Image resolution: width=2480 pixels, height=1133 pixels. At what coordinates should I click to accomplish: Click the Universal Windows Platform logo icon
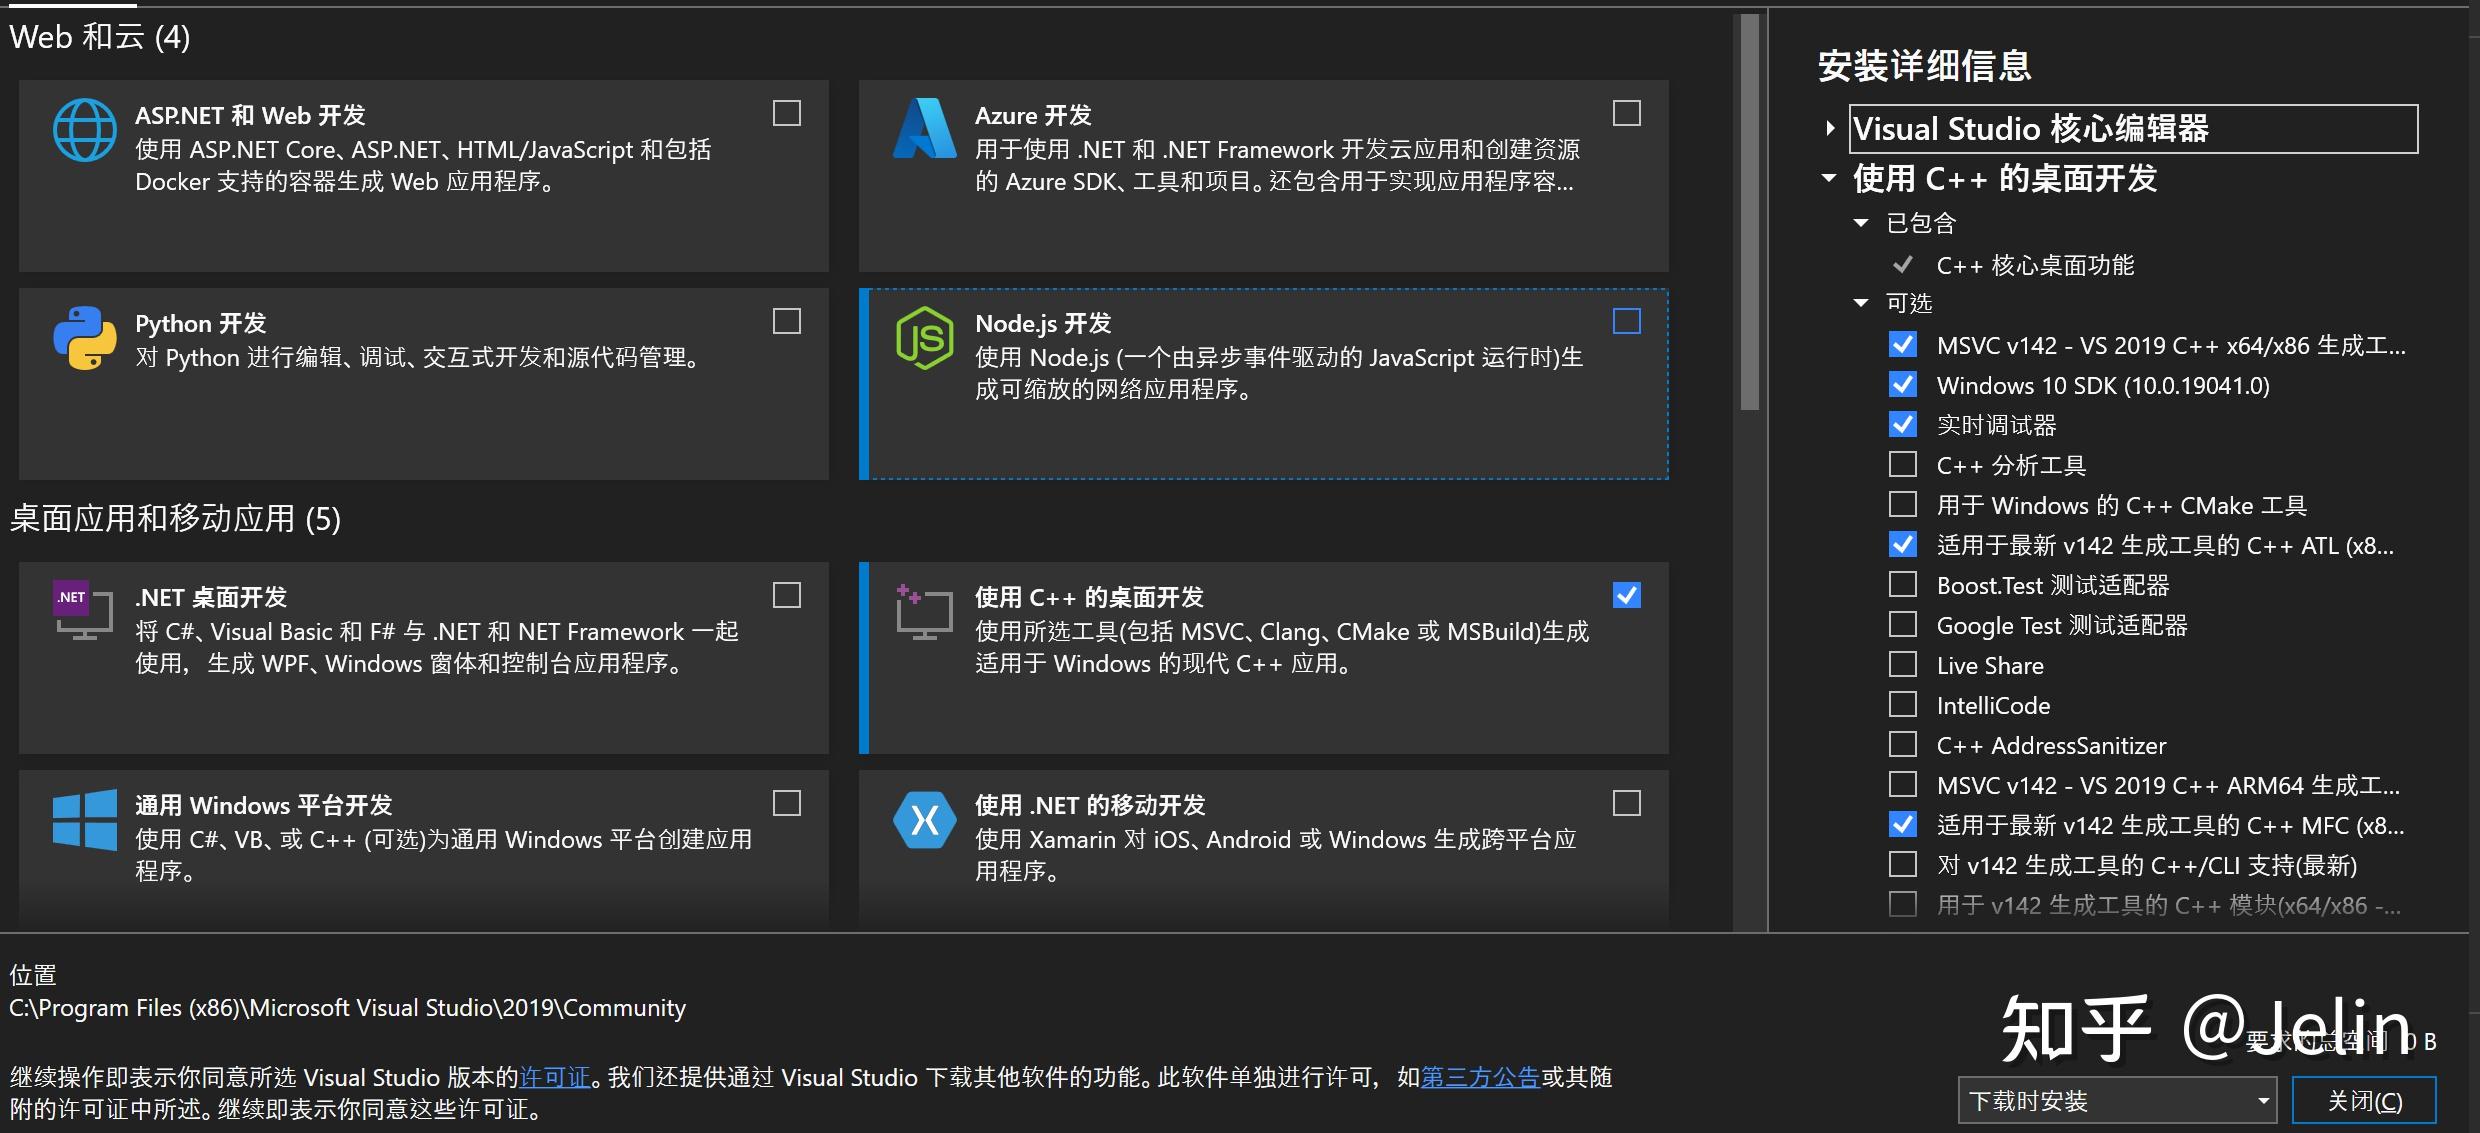point(85,820)
